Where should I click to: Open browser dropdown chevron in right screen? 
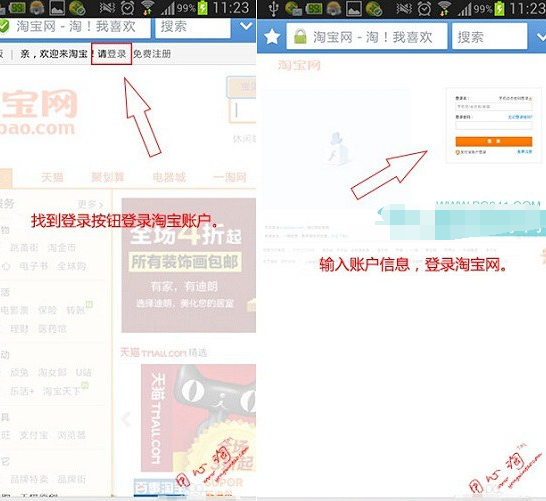pyautogui.click(x=541, y=37)
